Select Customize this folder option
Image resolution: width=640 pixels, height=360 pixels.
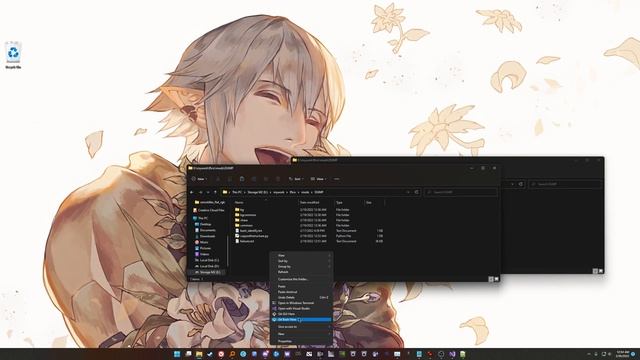pyautogui.click(x=301, y=279)
